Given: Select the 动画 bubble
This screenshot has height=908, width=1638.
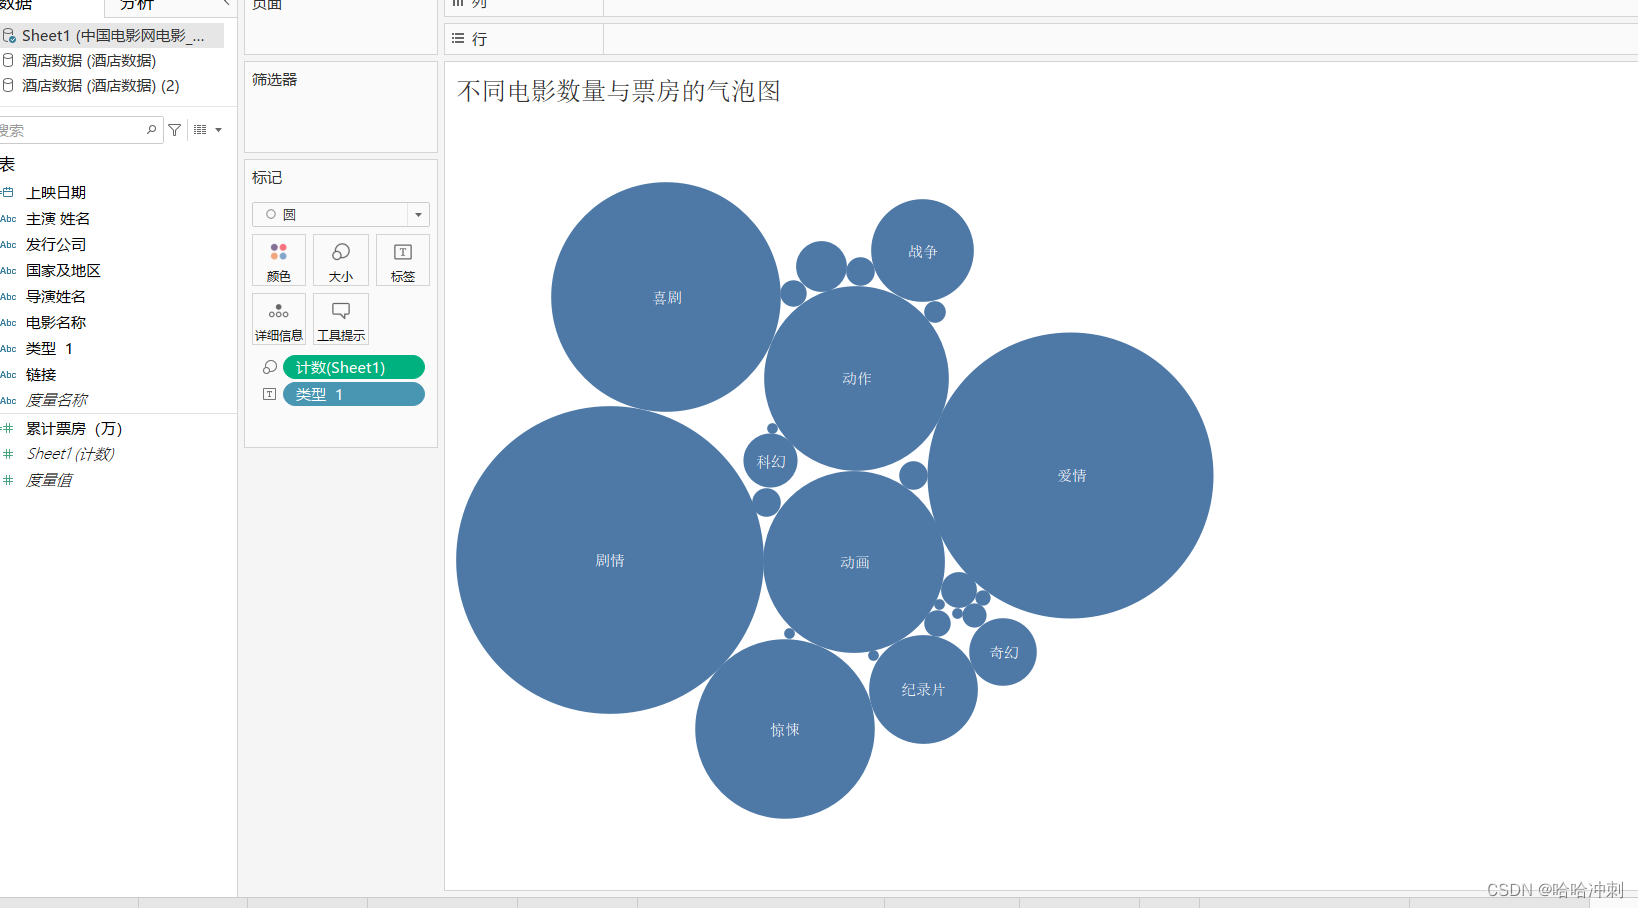Looking at the screenshot, I should (x=854, y=562).
